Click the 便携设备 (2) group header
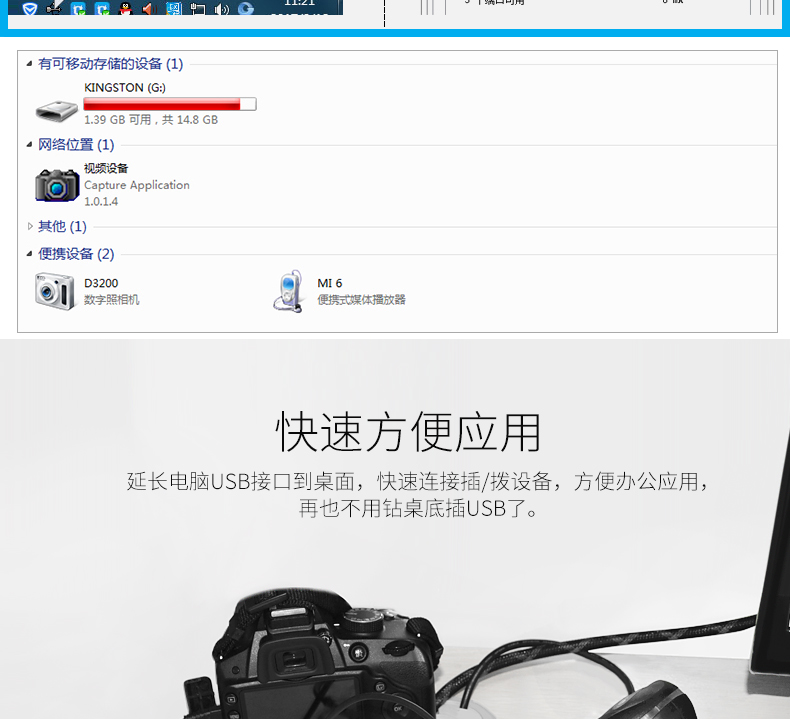 76,254
